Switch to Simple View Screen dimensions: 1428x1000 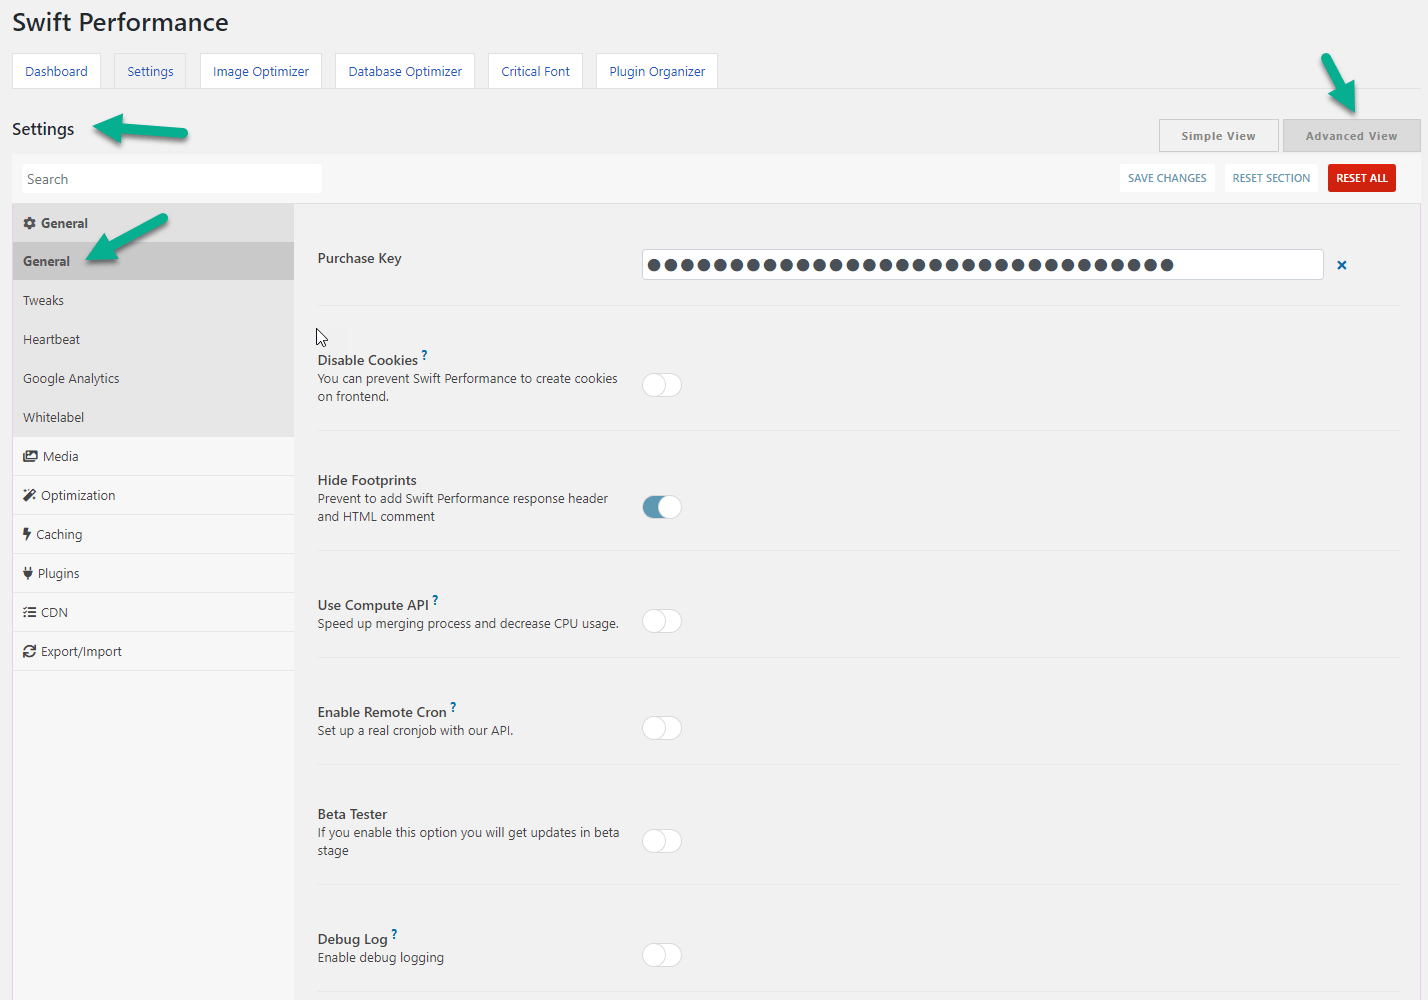pyautogui.click(x=1218, y=136)
